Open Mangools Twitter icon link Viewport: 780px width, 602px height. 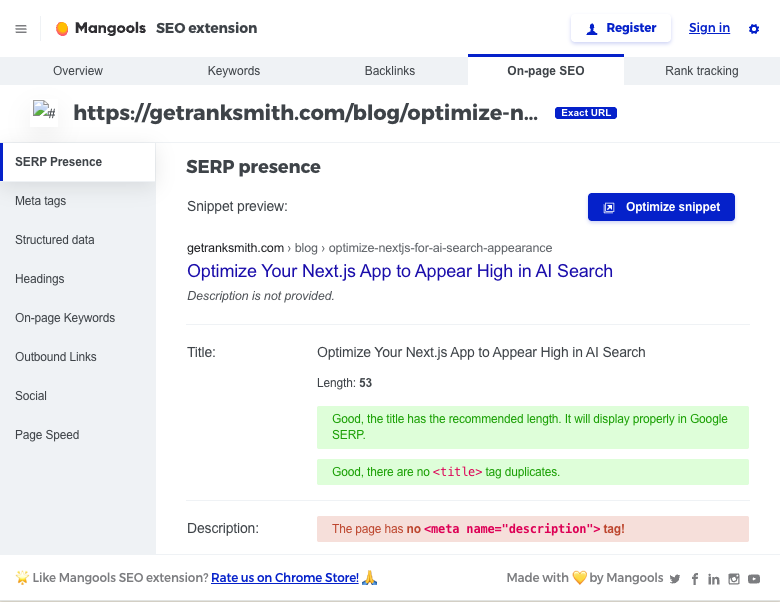point(675,579)
